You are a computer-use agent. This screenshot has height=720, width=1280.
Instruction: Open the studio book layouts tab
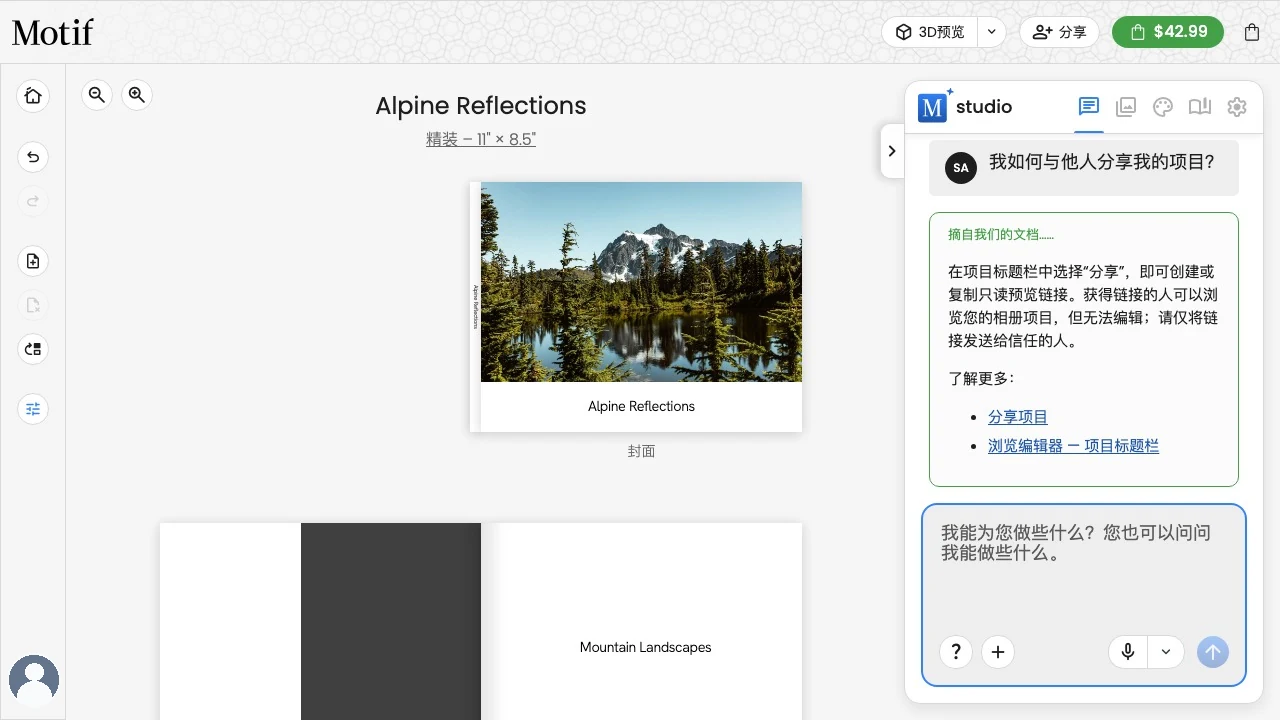(x=1200, y=107)
